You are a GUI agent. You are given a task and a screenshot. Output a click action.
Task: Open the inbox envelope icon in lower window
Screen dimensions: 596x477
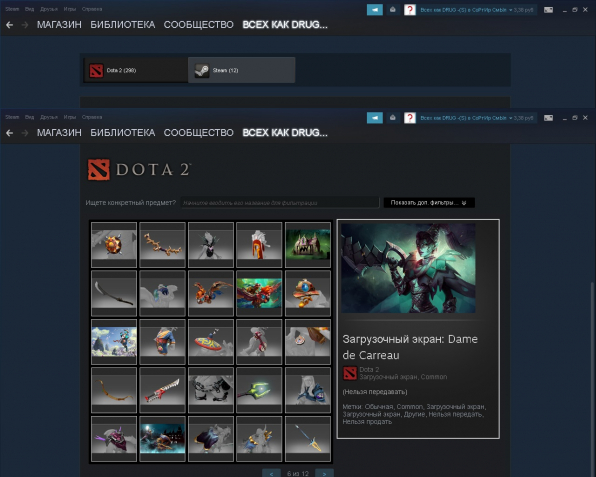click(393, 118)
